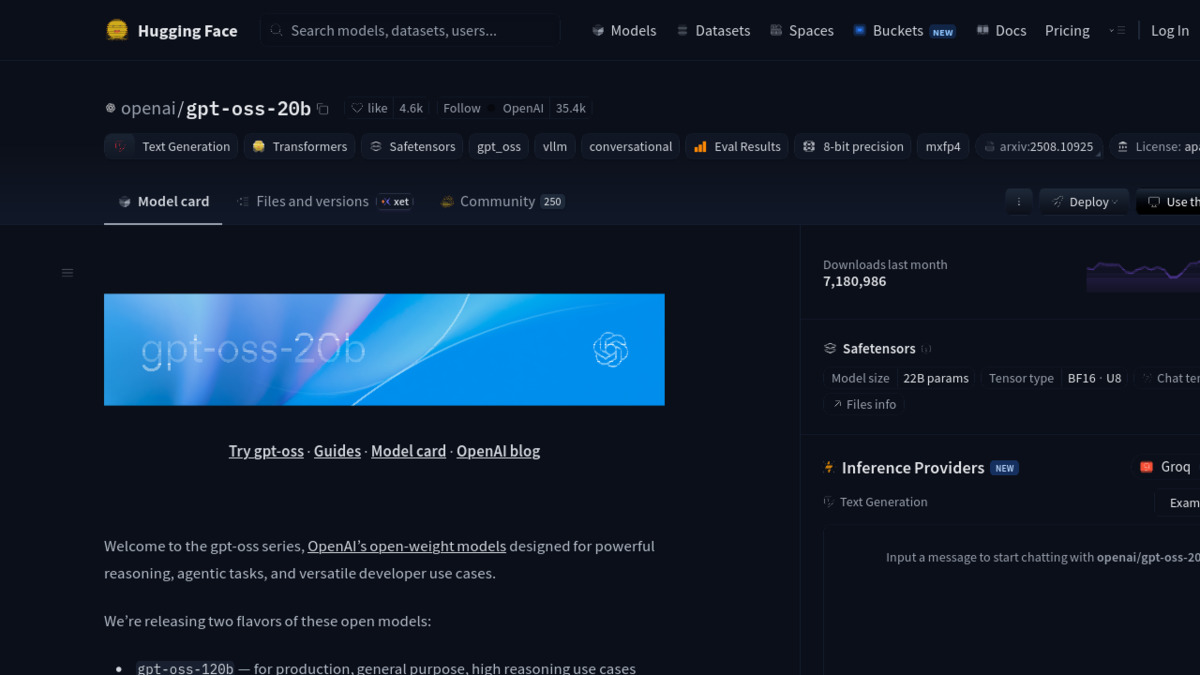This screenshot has height=675, width=1200.
Task: Select the 8-bit precision tag
Action: click(853, 146)
